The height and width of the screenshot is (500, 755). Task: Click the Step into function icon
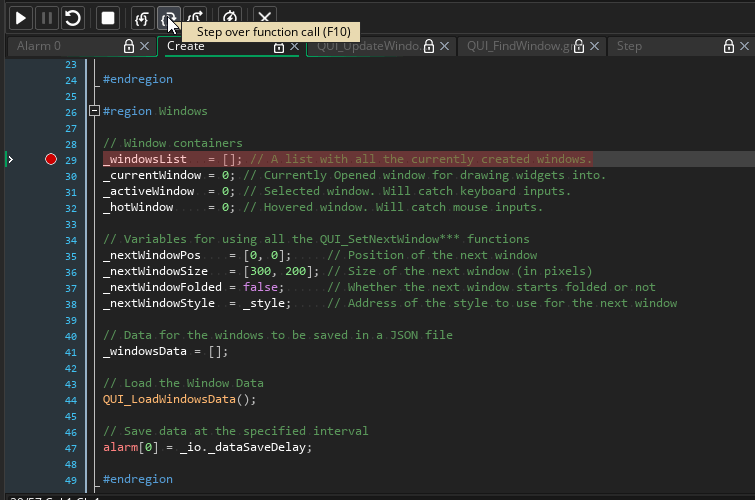pos(144,18)
